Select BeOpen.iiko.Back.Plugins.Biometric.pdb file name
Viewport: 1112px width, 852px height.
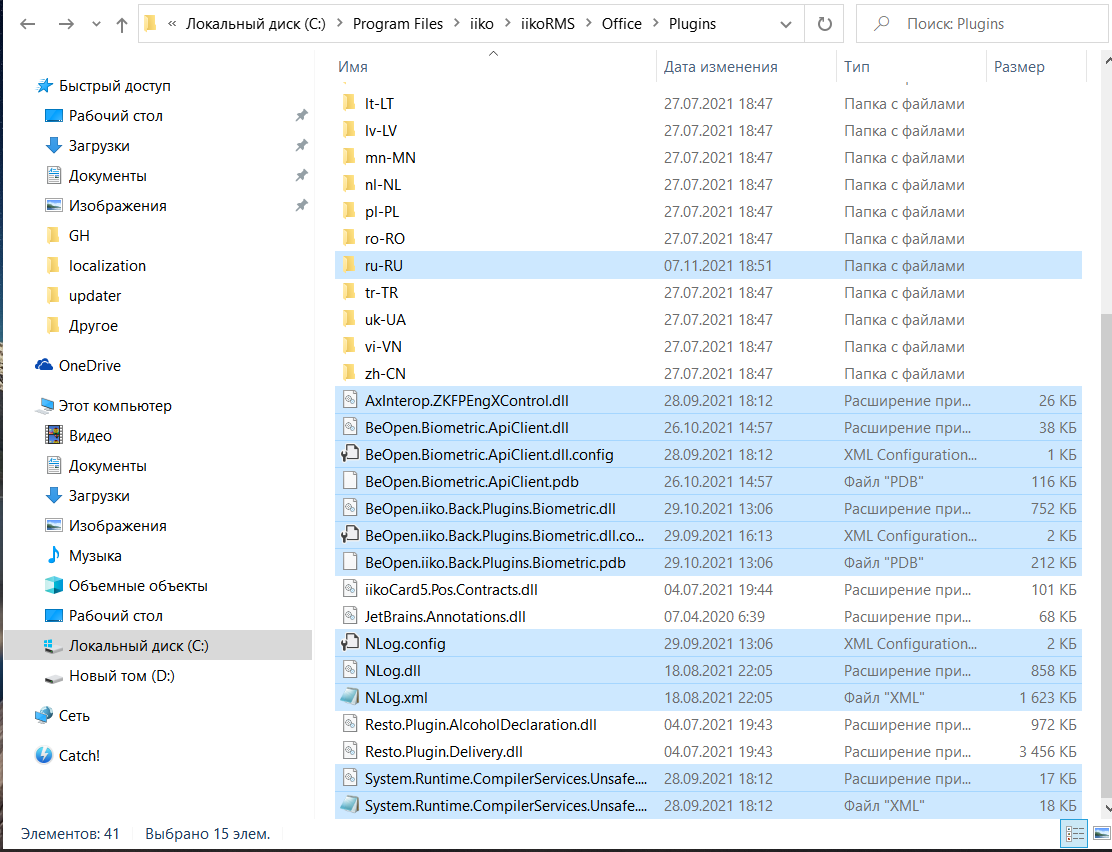coord(495,563)
